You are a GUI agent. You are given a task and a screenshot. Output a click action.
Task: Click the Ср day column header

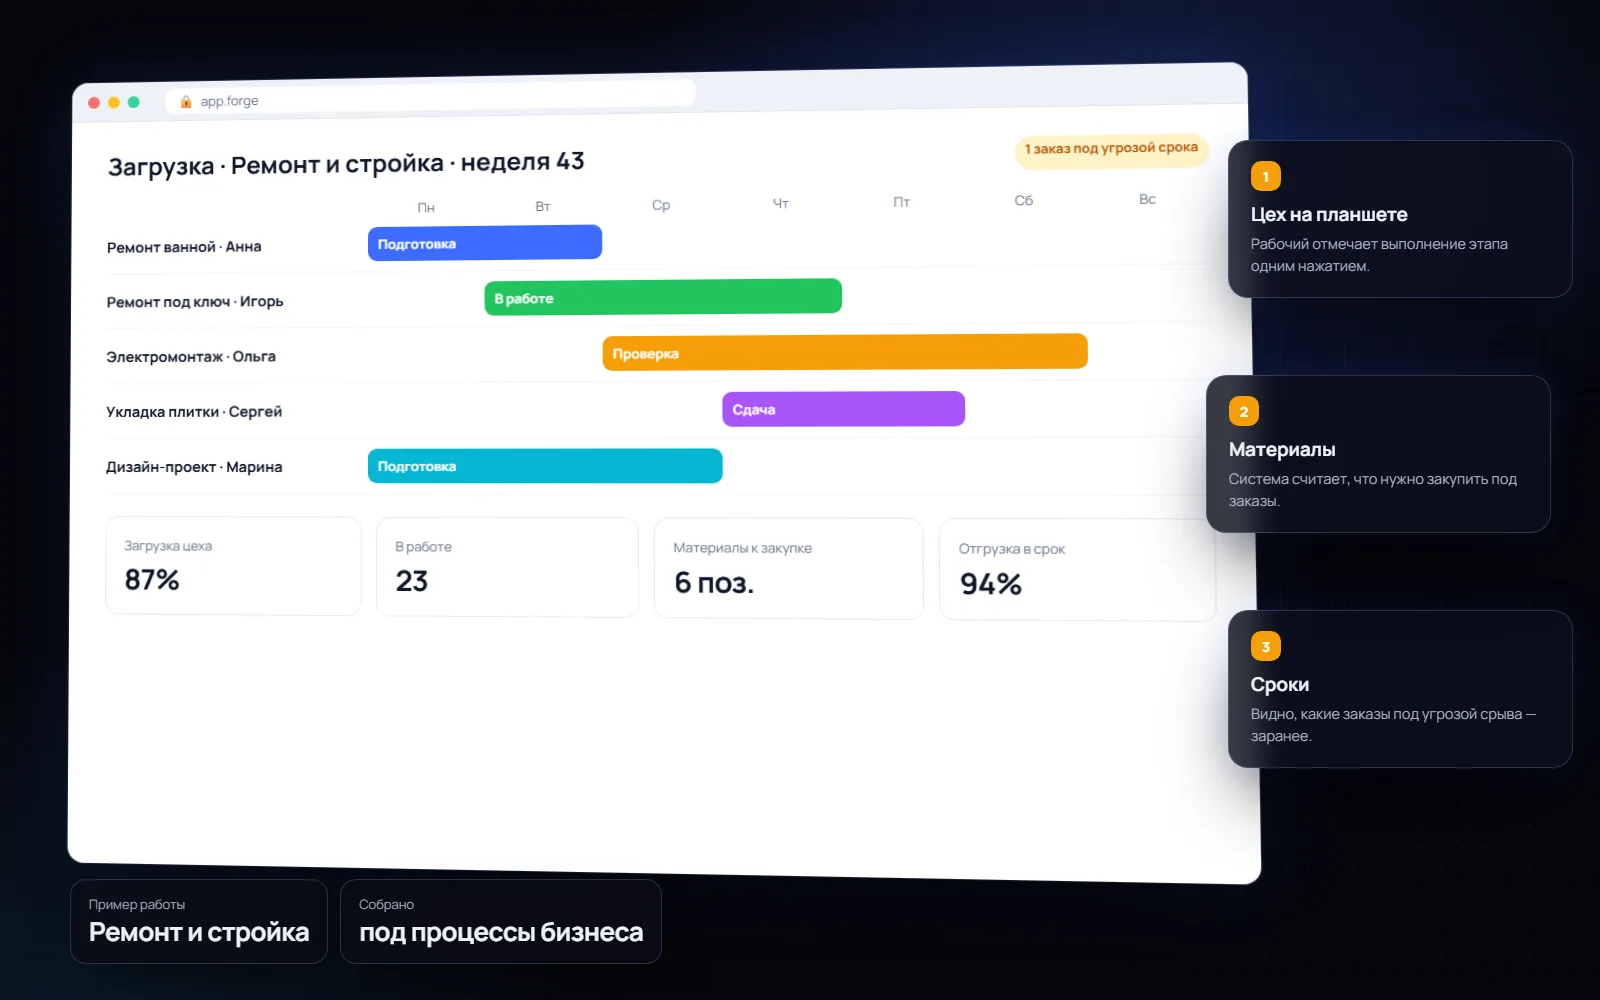tap(661, 205)
